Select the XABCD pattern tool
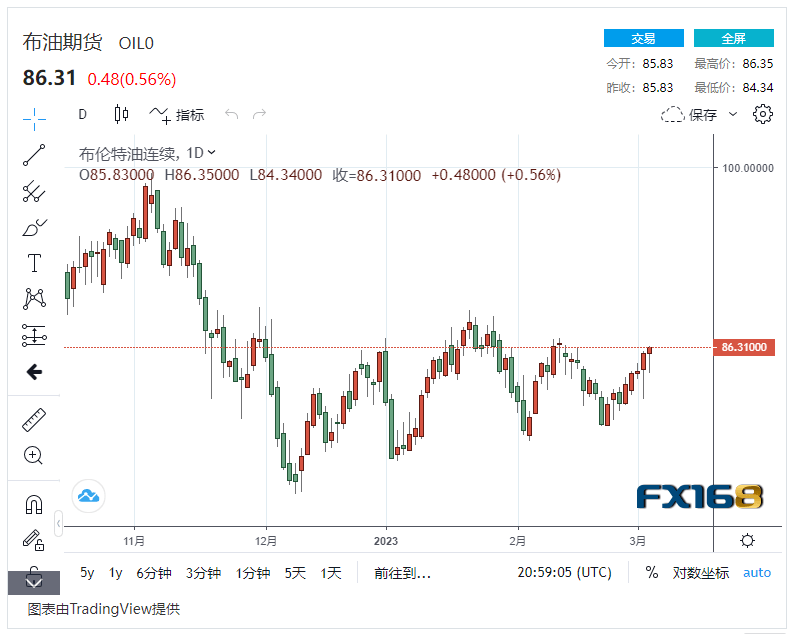 (x=34, y=299)
